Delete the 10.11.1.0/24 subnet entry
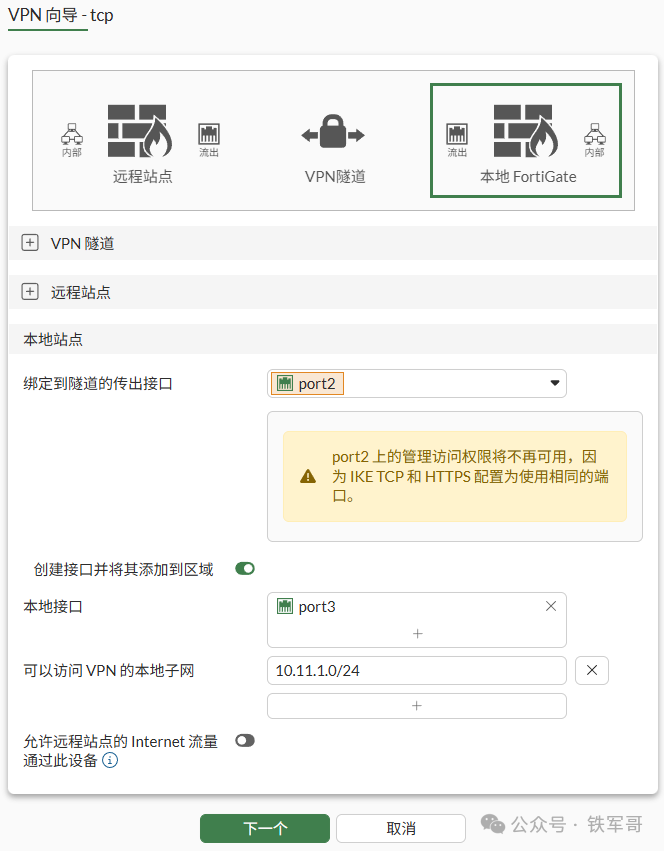This screenshot has height=851, width=664. pos(592,671)
